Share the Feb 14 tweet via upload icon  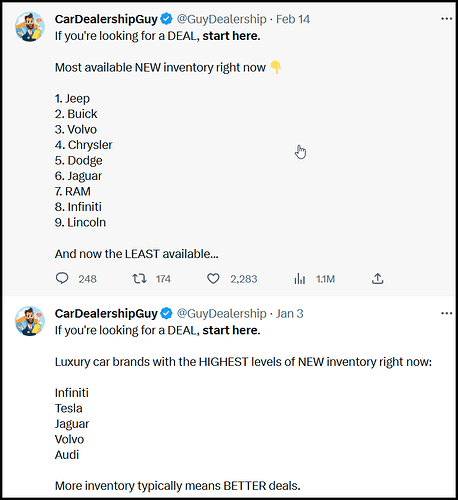[377, 278]
